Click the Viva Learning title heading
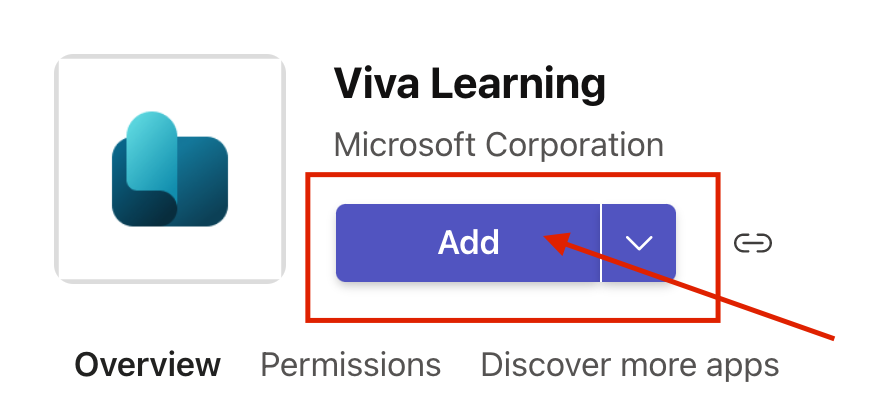 pos(469,84)
